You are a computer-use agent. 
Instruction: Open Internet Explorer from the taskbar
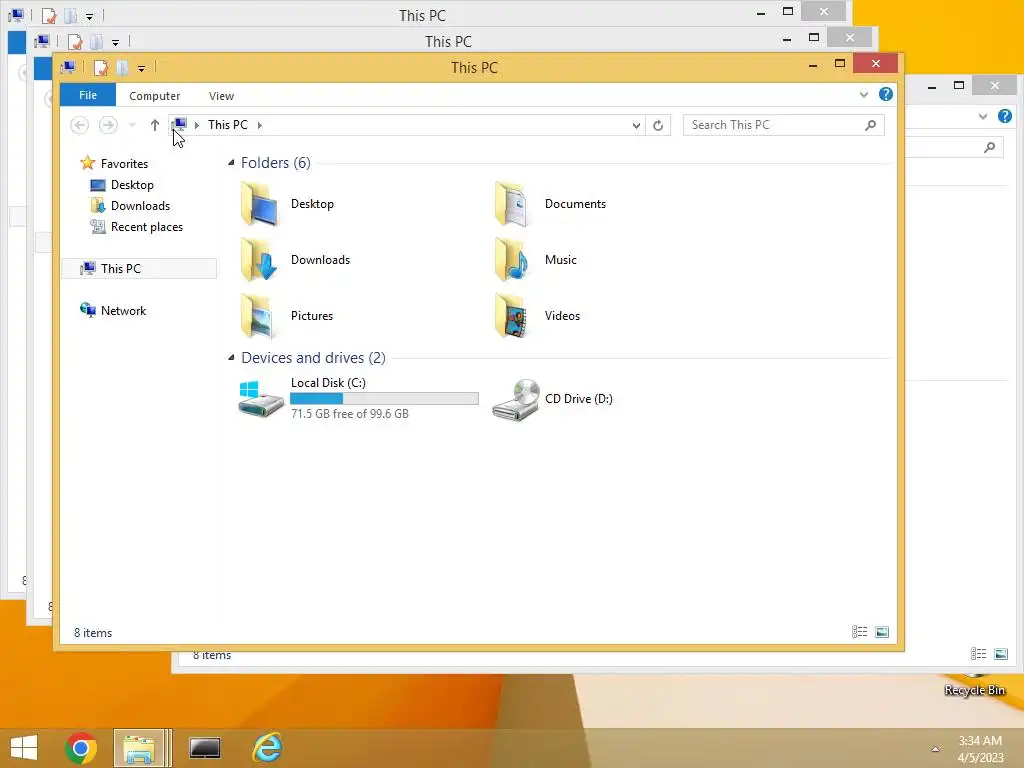(267, 748)
